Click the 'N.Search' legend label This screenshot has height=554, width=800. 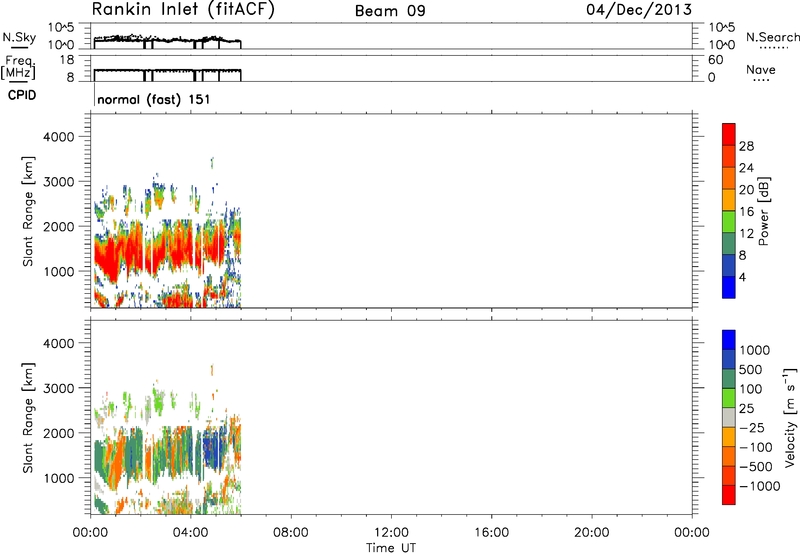(772, 37)
